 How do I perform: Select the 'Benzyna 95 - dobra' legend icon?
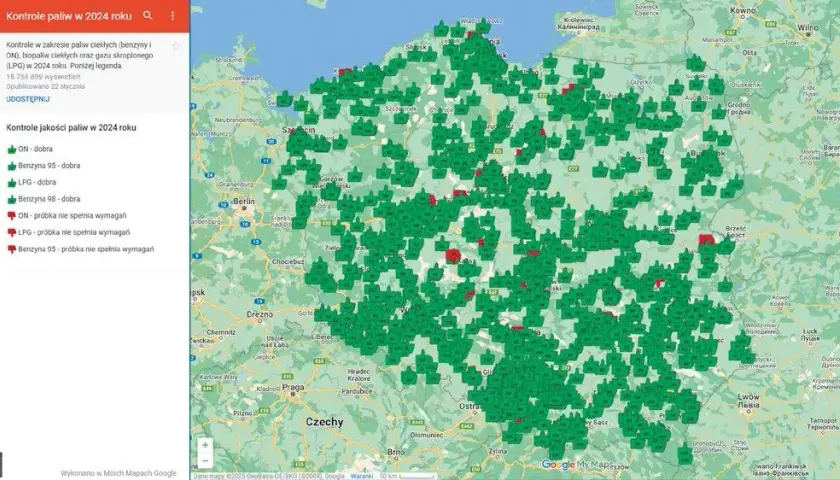click(x=11, y=166)
